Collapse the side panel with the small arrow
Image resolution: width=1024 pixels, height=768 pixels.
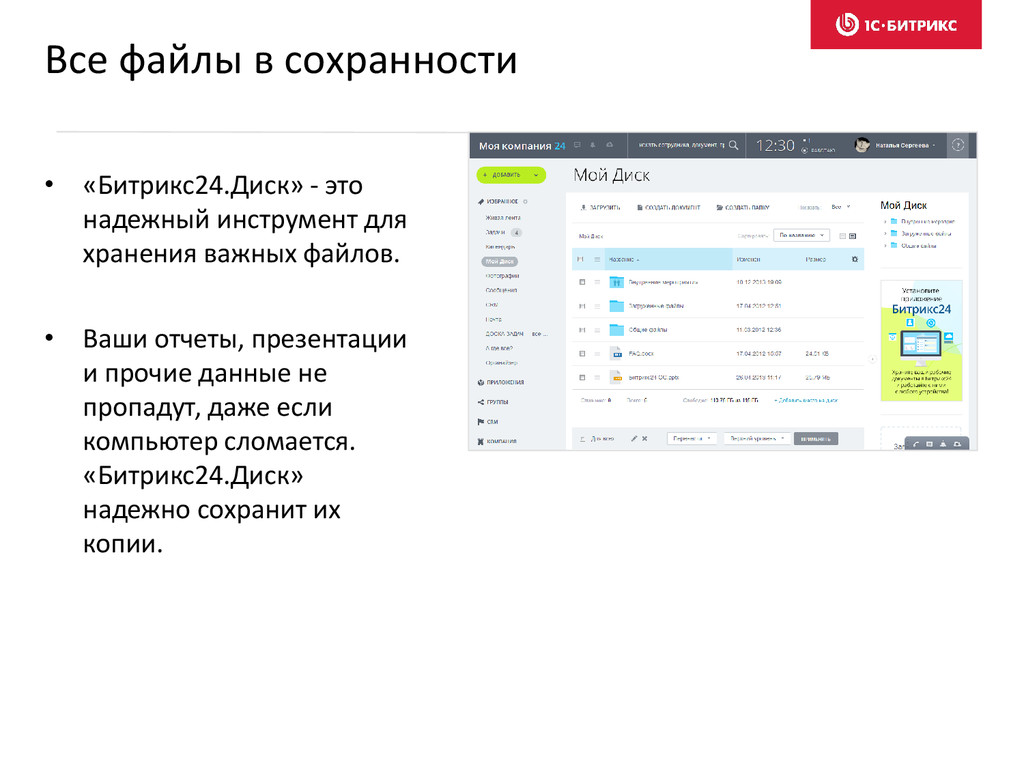tap(872, 359)
